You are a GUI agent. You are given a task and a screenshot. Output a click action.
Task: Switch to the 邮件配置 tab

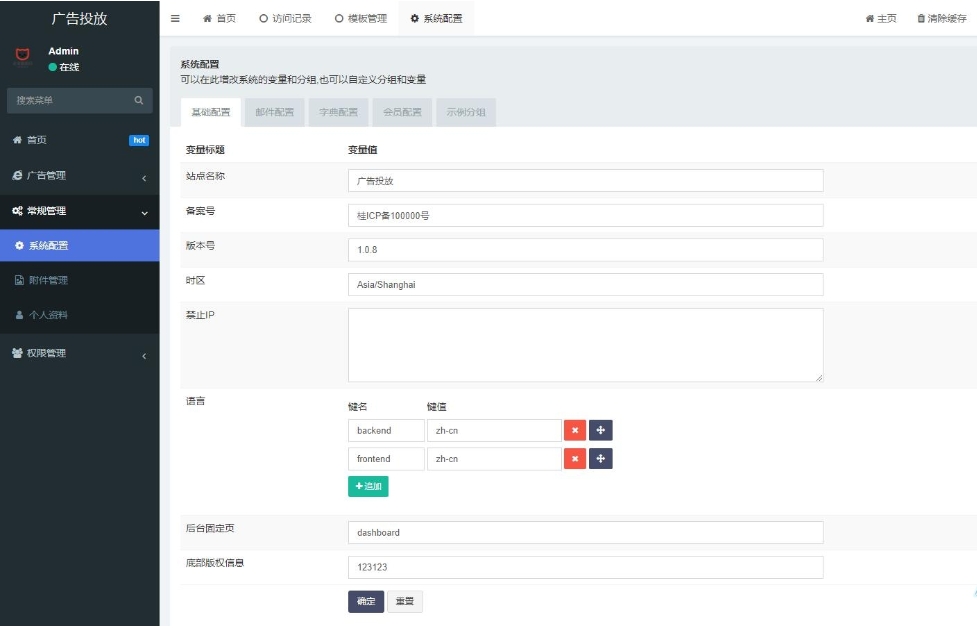[x=274, y=112]
